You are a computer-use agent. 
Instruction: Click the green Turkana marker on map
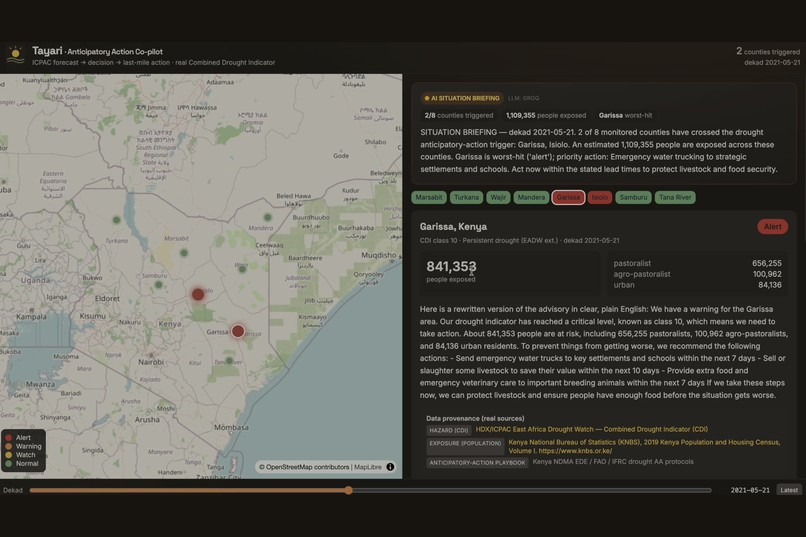(x=117, y=220)
